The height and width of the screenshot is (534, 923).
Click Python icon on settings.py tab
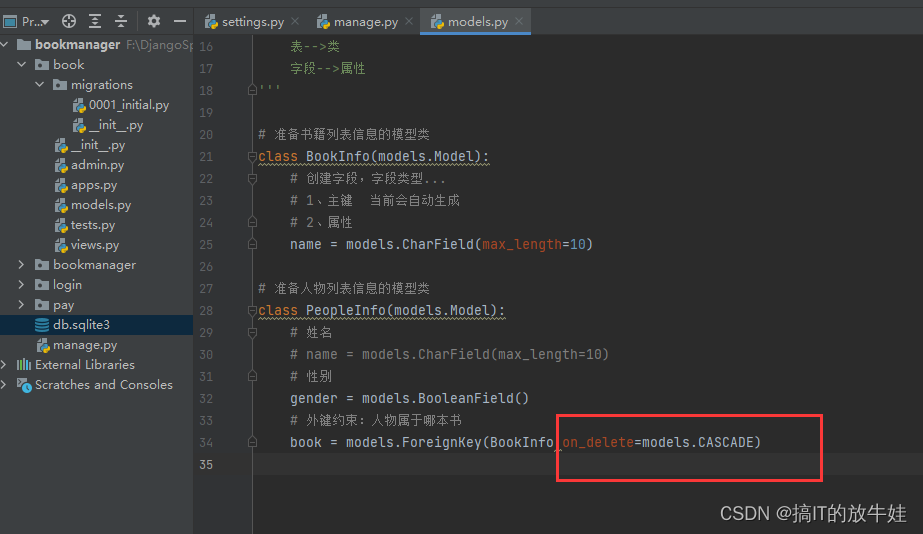point(211,22)
